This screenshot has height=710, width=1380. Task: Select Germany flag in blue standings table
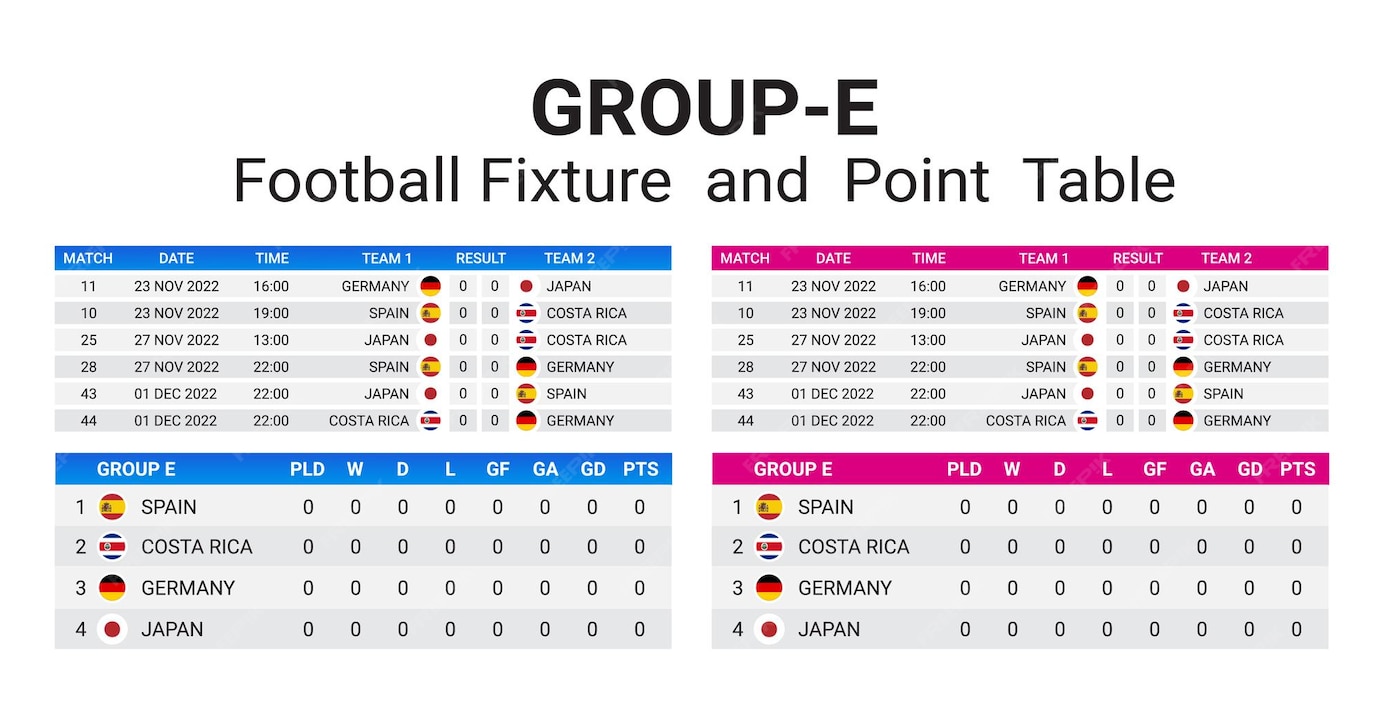click(x=112, y=588)
